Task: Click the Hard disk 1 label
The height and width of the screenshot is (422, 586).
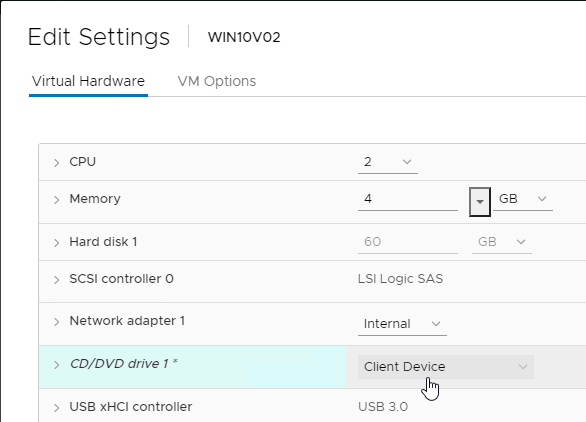Action: tap(103, 242)
